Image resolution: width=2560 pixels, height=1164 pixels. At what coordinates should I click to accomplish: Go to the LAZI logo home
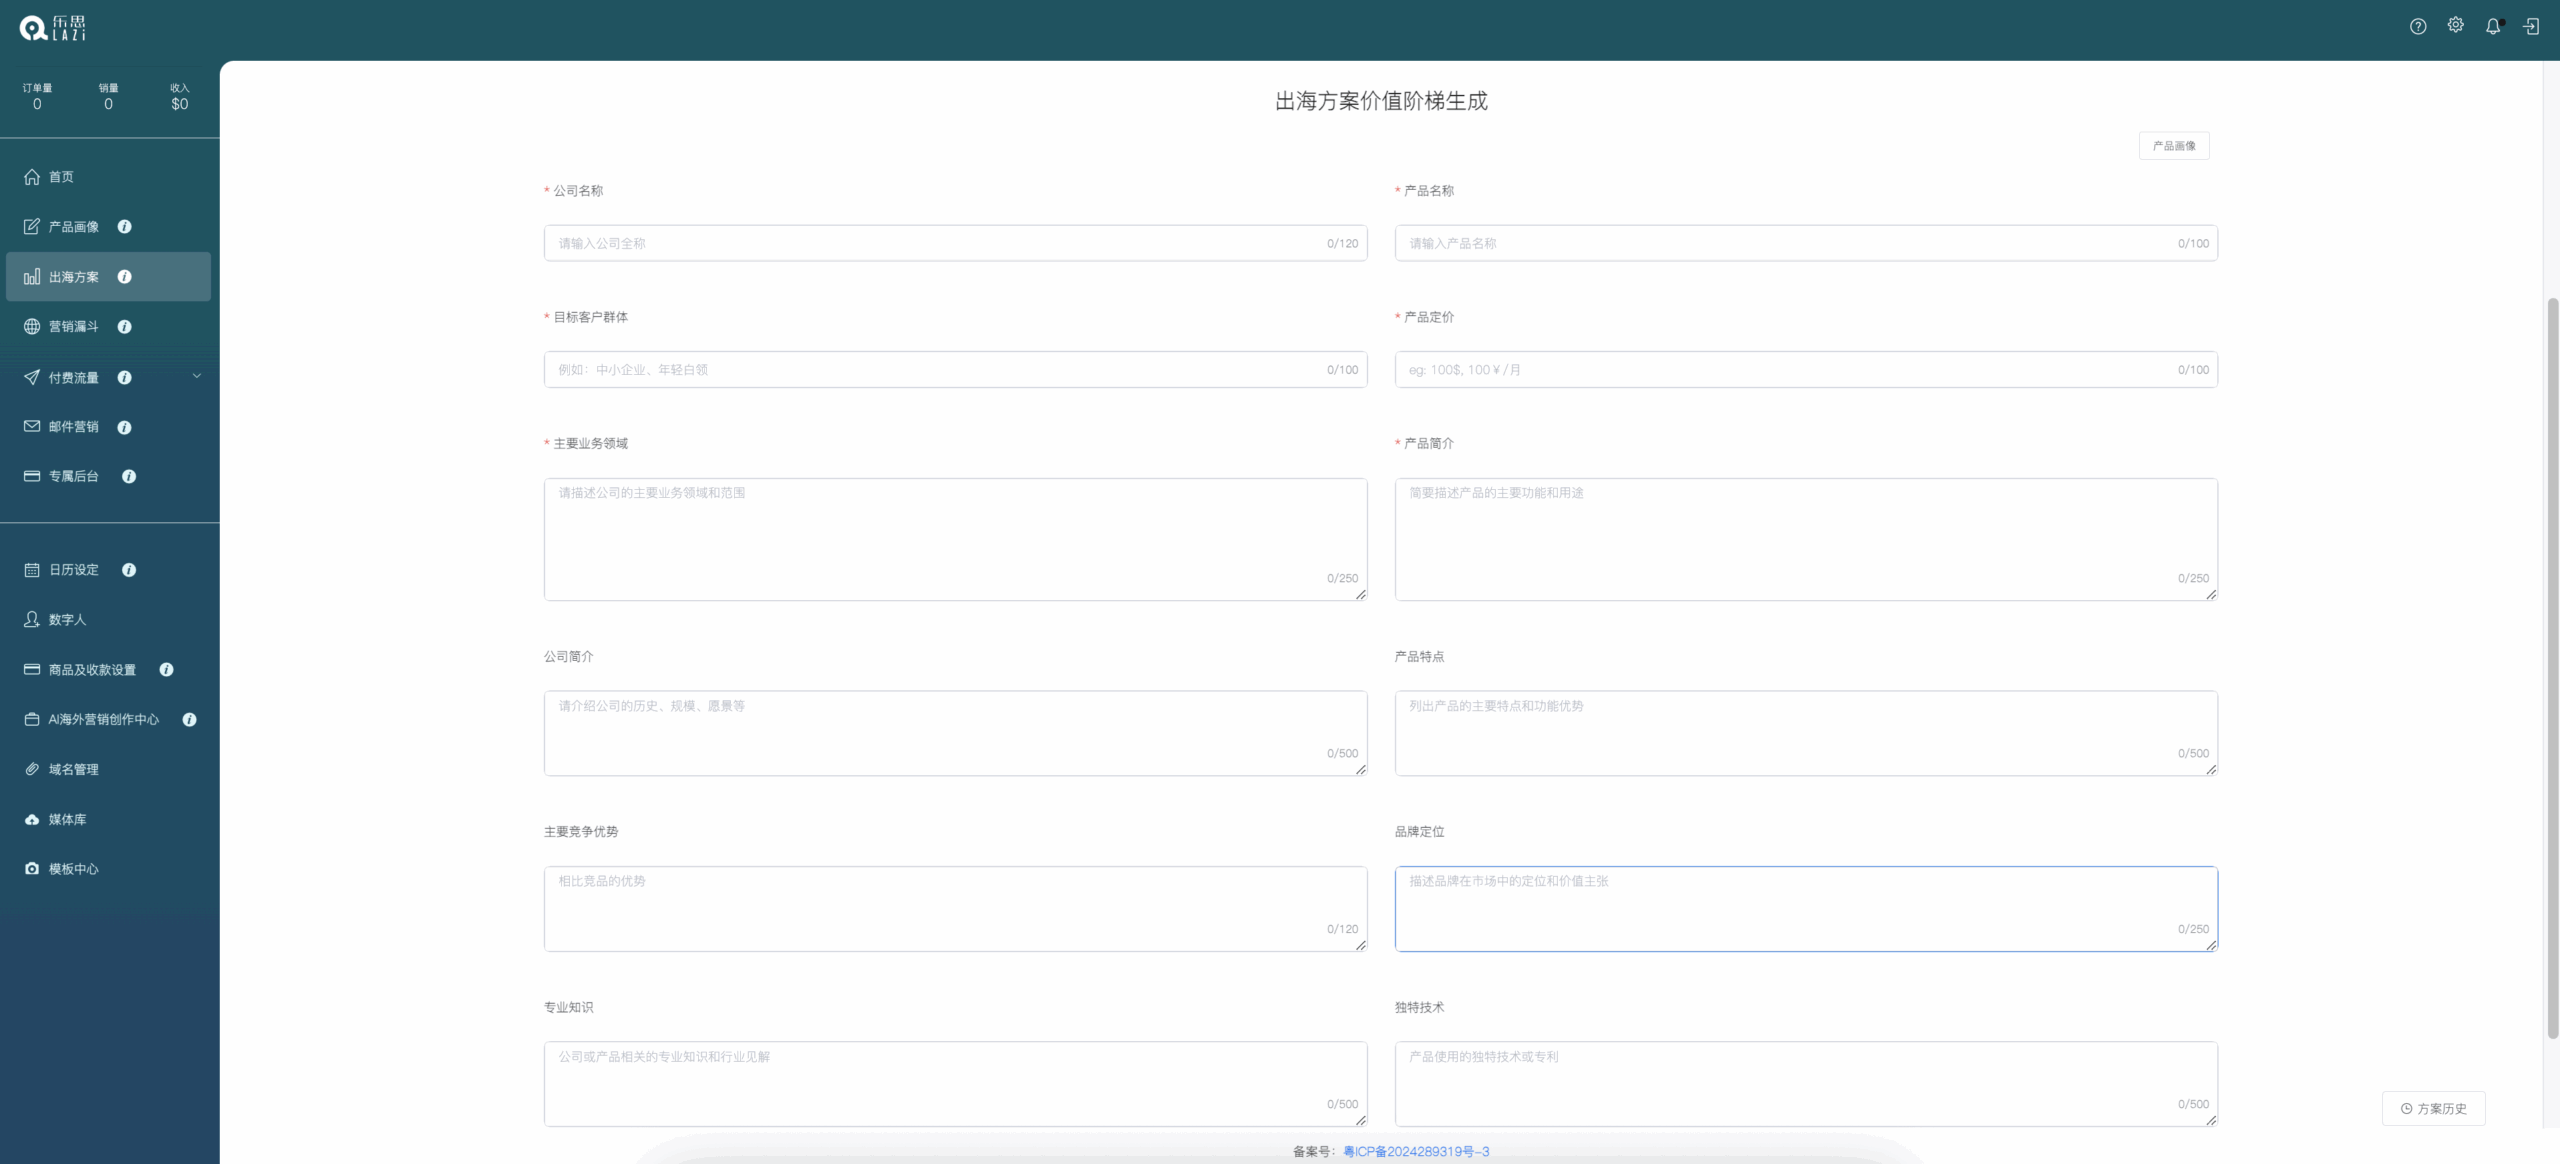click(53, 28)
